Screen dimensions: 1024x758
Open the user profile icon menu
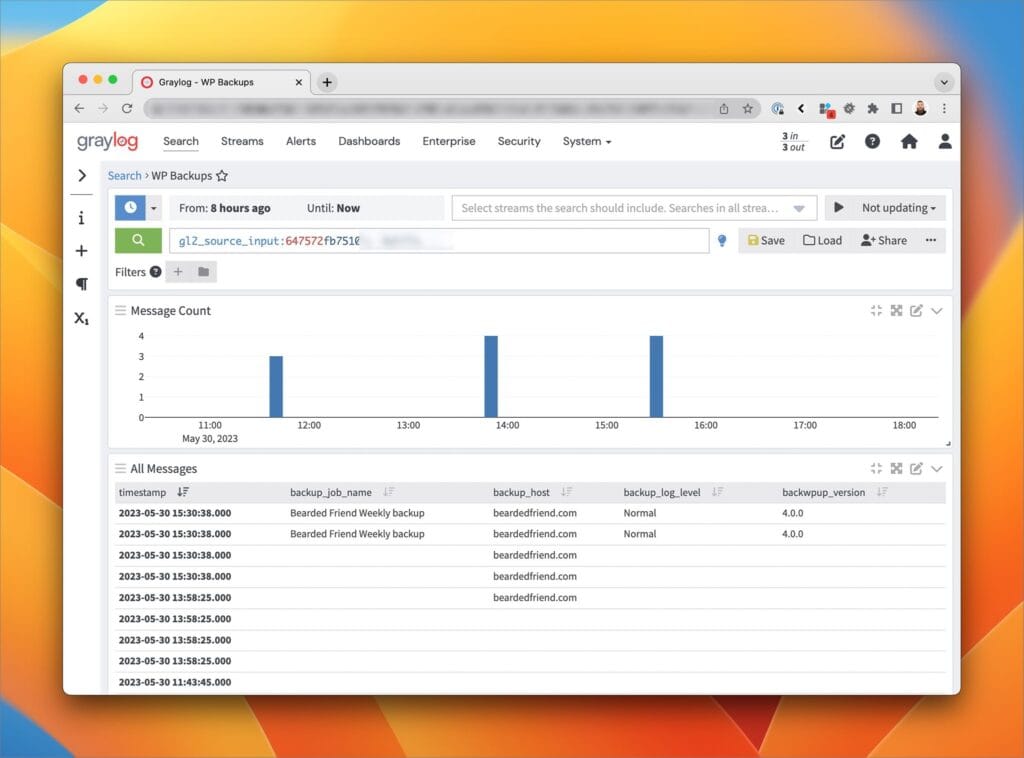[x=944, y=142]
